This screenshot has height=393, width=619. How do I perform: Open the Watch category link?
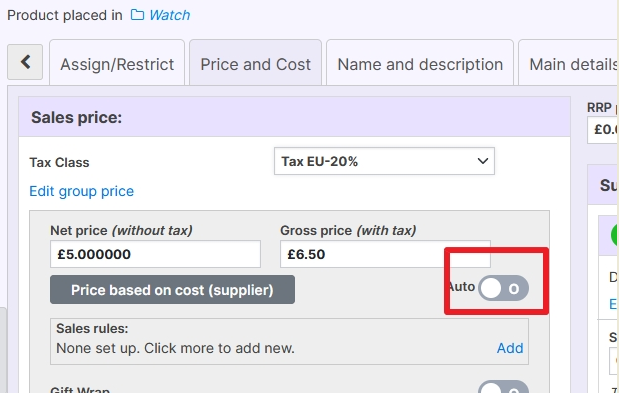pos(169,15)
